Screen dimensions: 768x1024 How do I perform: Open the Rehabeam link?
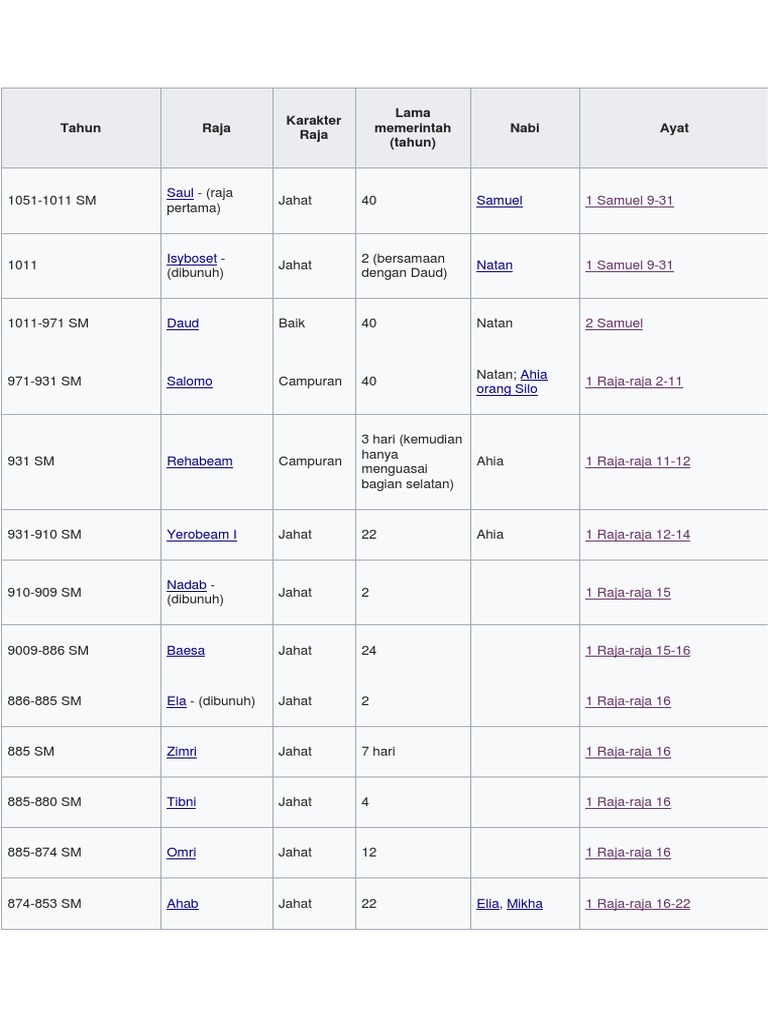199,461
